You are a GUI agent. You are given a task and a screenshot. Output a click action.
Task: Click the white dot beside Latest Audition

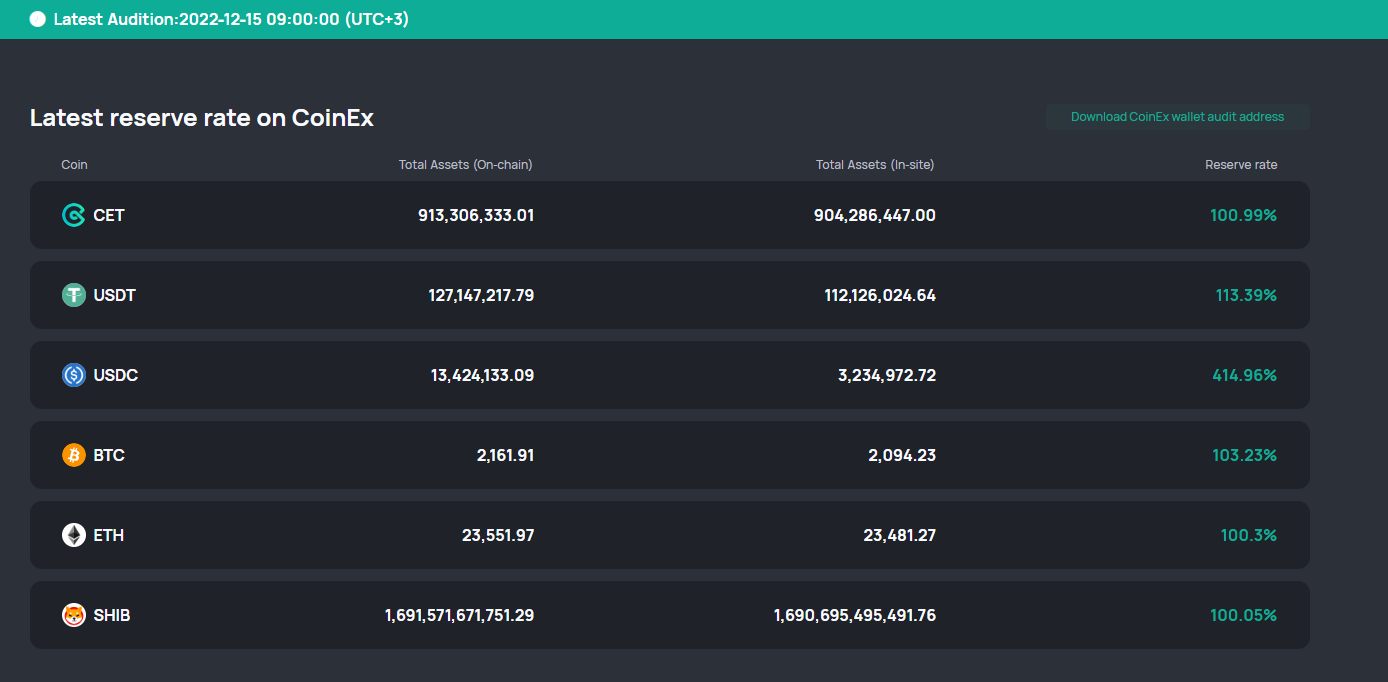click(38, 20)
